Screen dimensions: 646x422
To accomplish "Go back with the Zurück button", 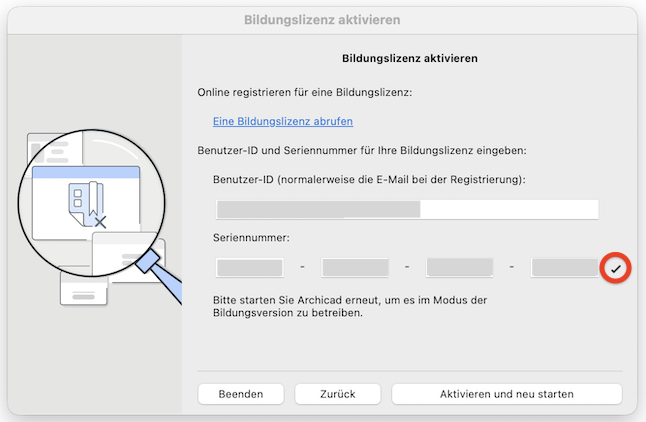I will (338, 394).
